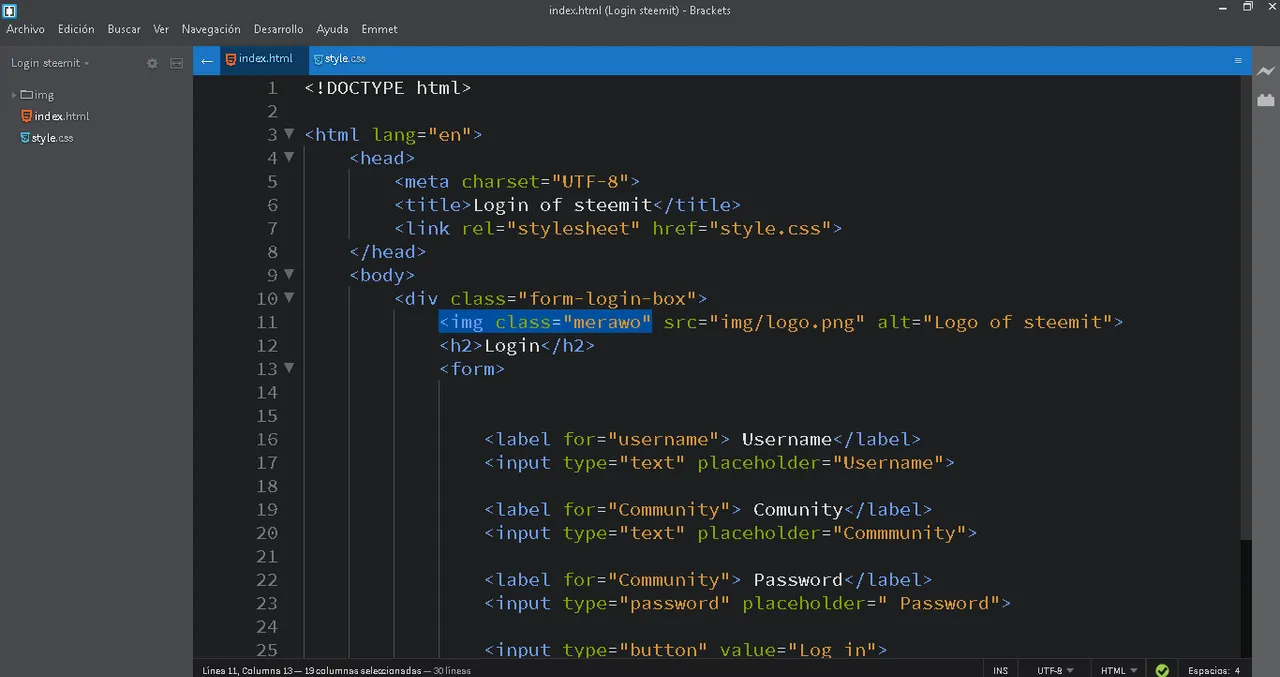Open sidebar settings gear icon
Image resolution: width=1280 pixels, height=677 pixels.
152,63
